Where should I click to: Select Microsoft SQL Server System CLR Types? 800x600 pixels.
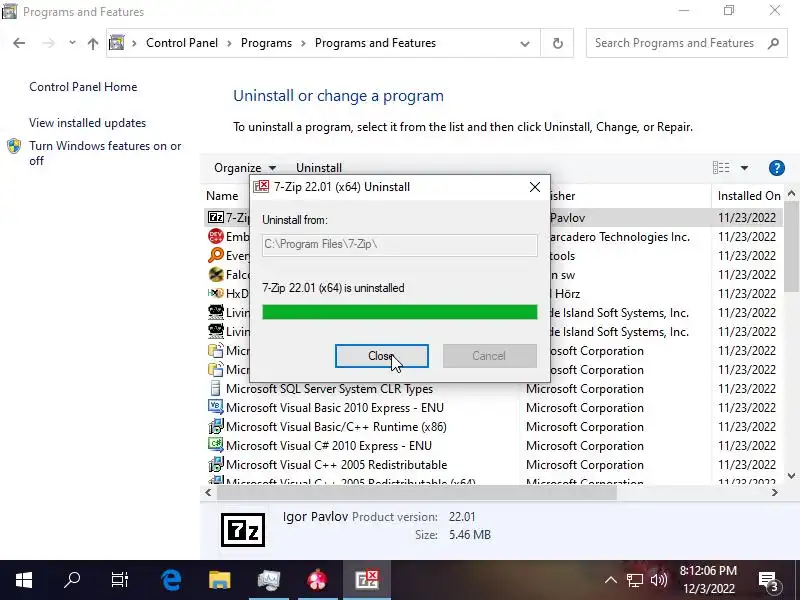(x=329, y=389)
